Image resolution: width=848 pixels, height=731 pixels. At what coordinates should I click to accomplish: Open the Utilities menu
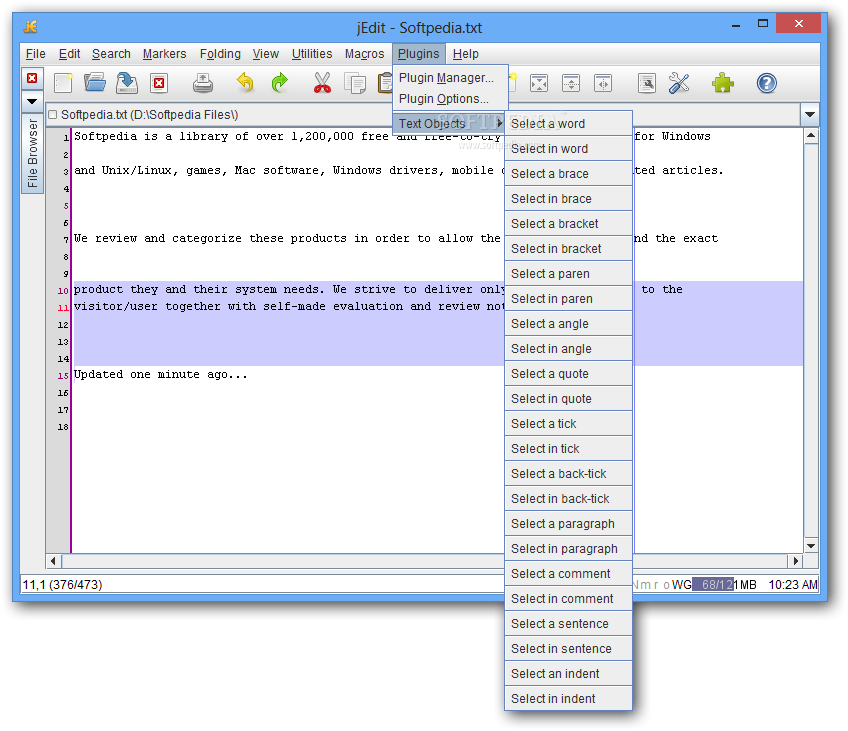click(312, 54)
